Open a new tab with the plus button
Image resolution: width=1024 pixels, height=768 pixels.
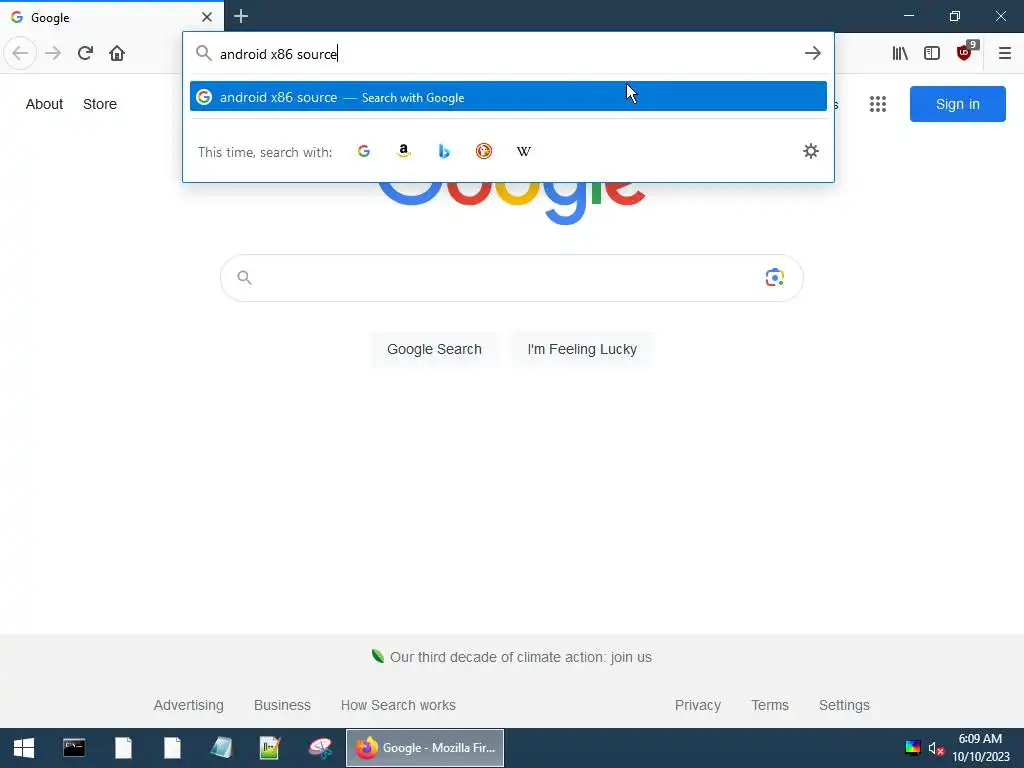241,16
